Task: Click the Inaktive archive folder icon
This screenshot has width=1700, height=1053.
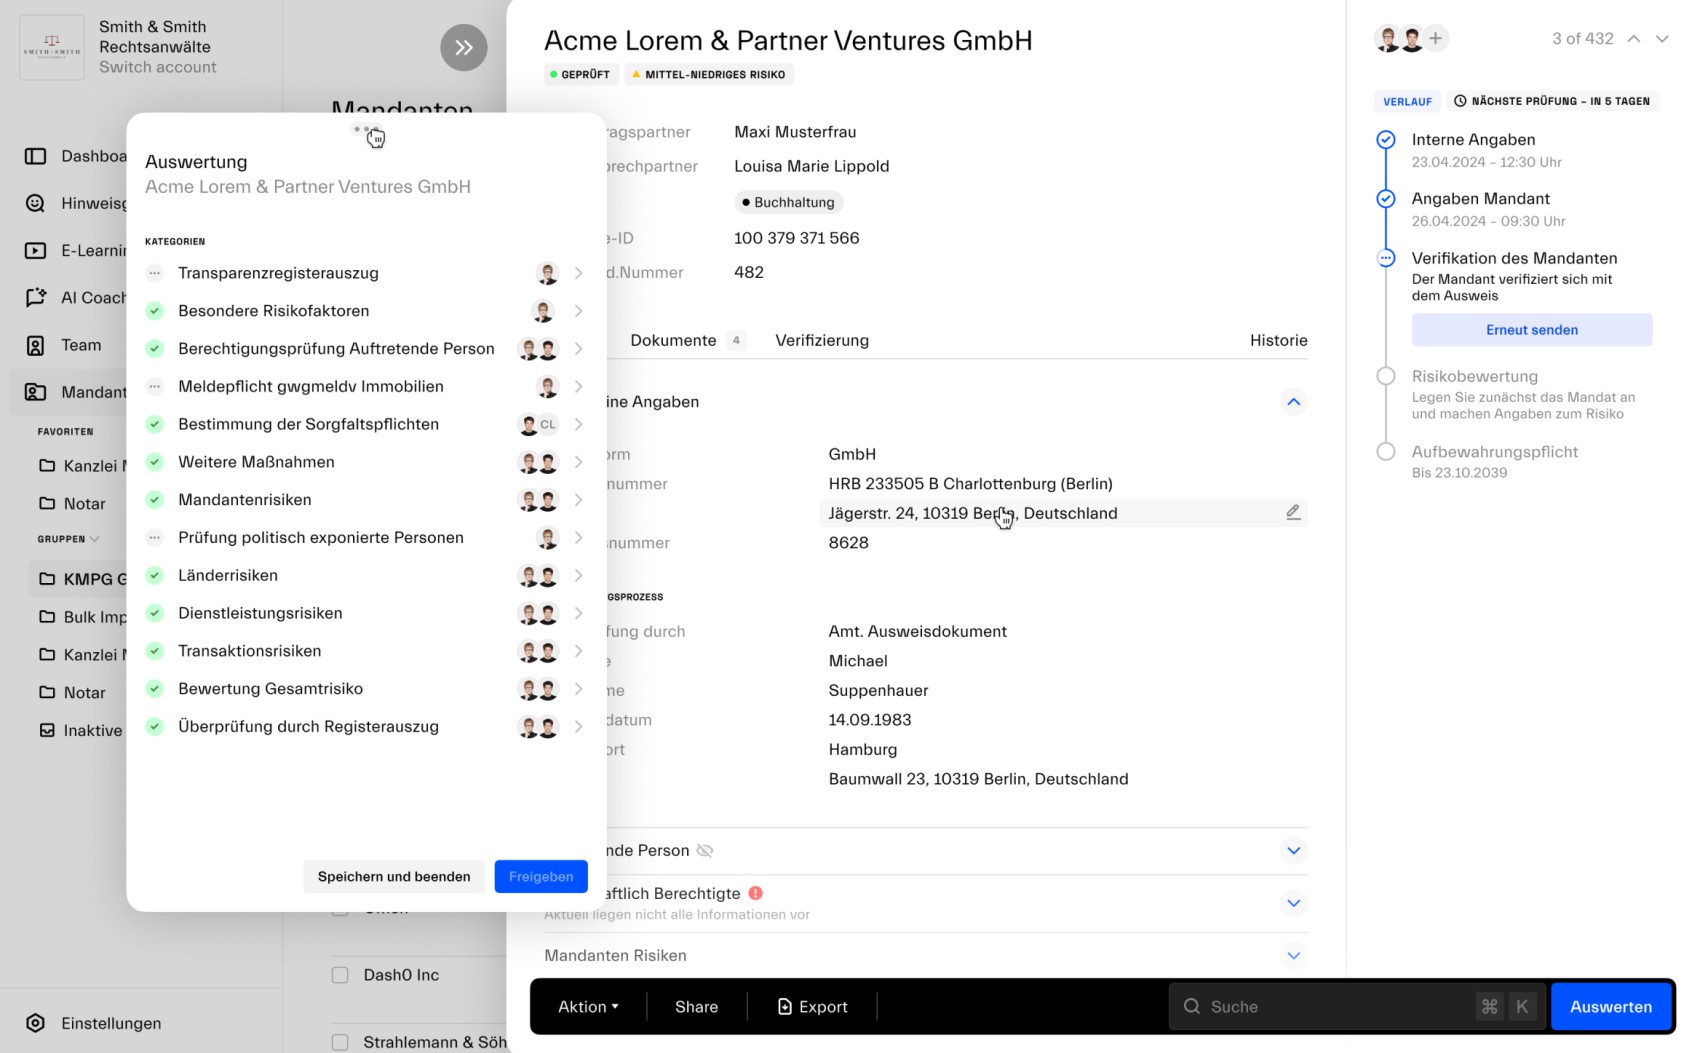Action: 47,730
